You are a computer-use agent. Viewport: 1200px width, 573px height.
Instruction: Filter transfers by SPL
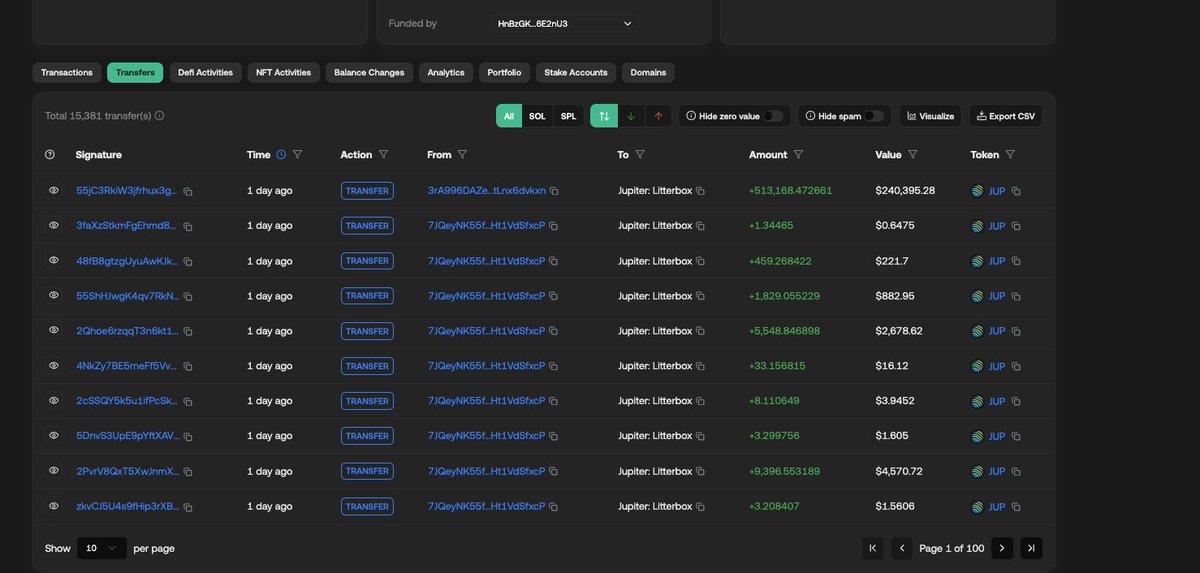pos(568,116)
